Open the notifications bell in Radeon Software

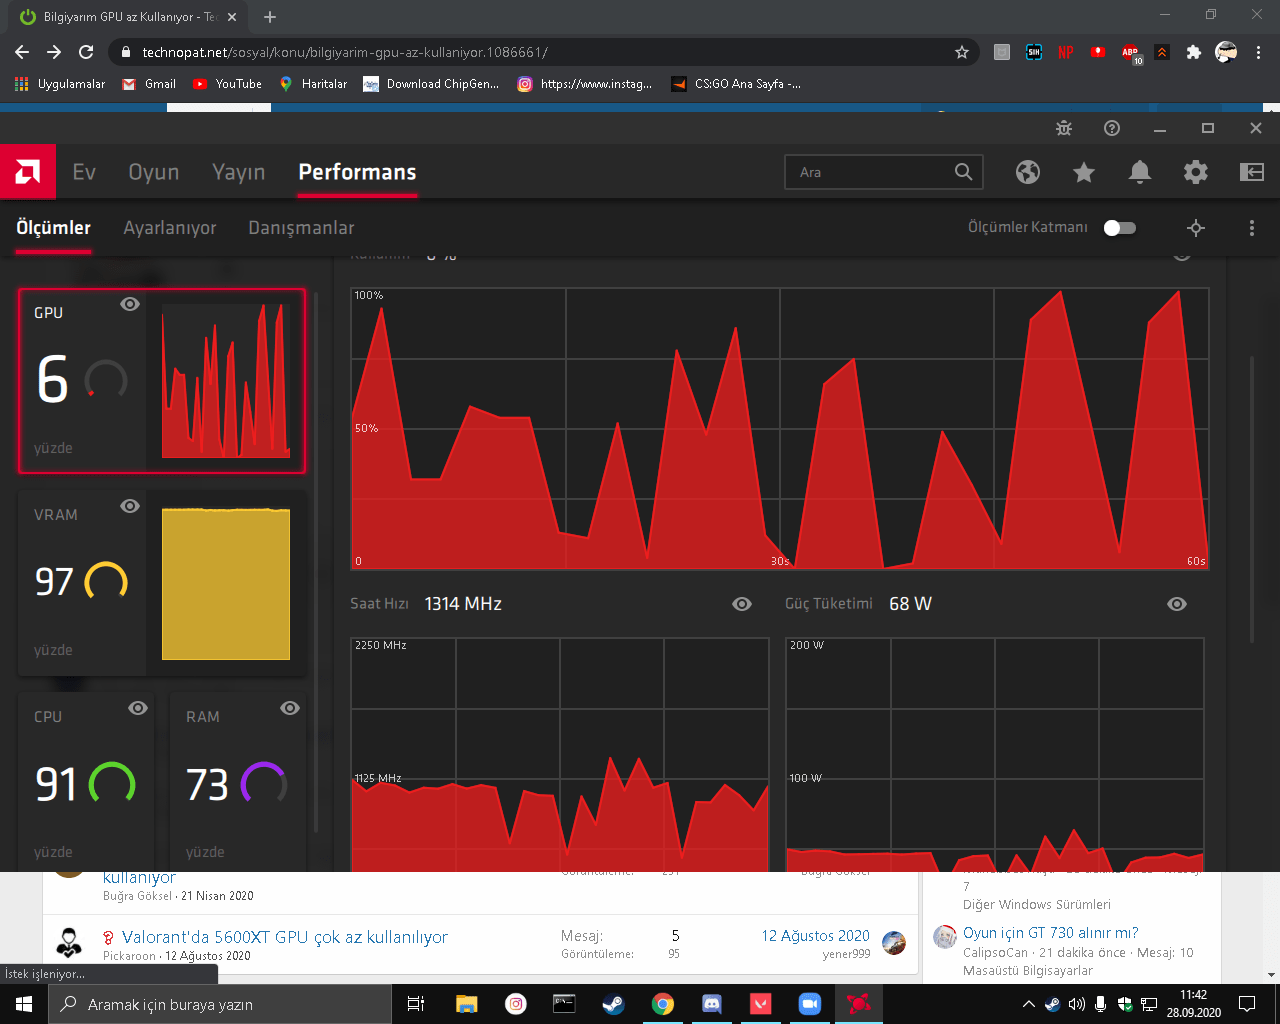pos(1140,172)
